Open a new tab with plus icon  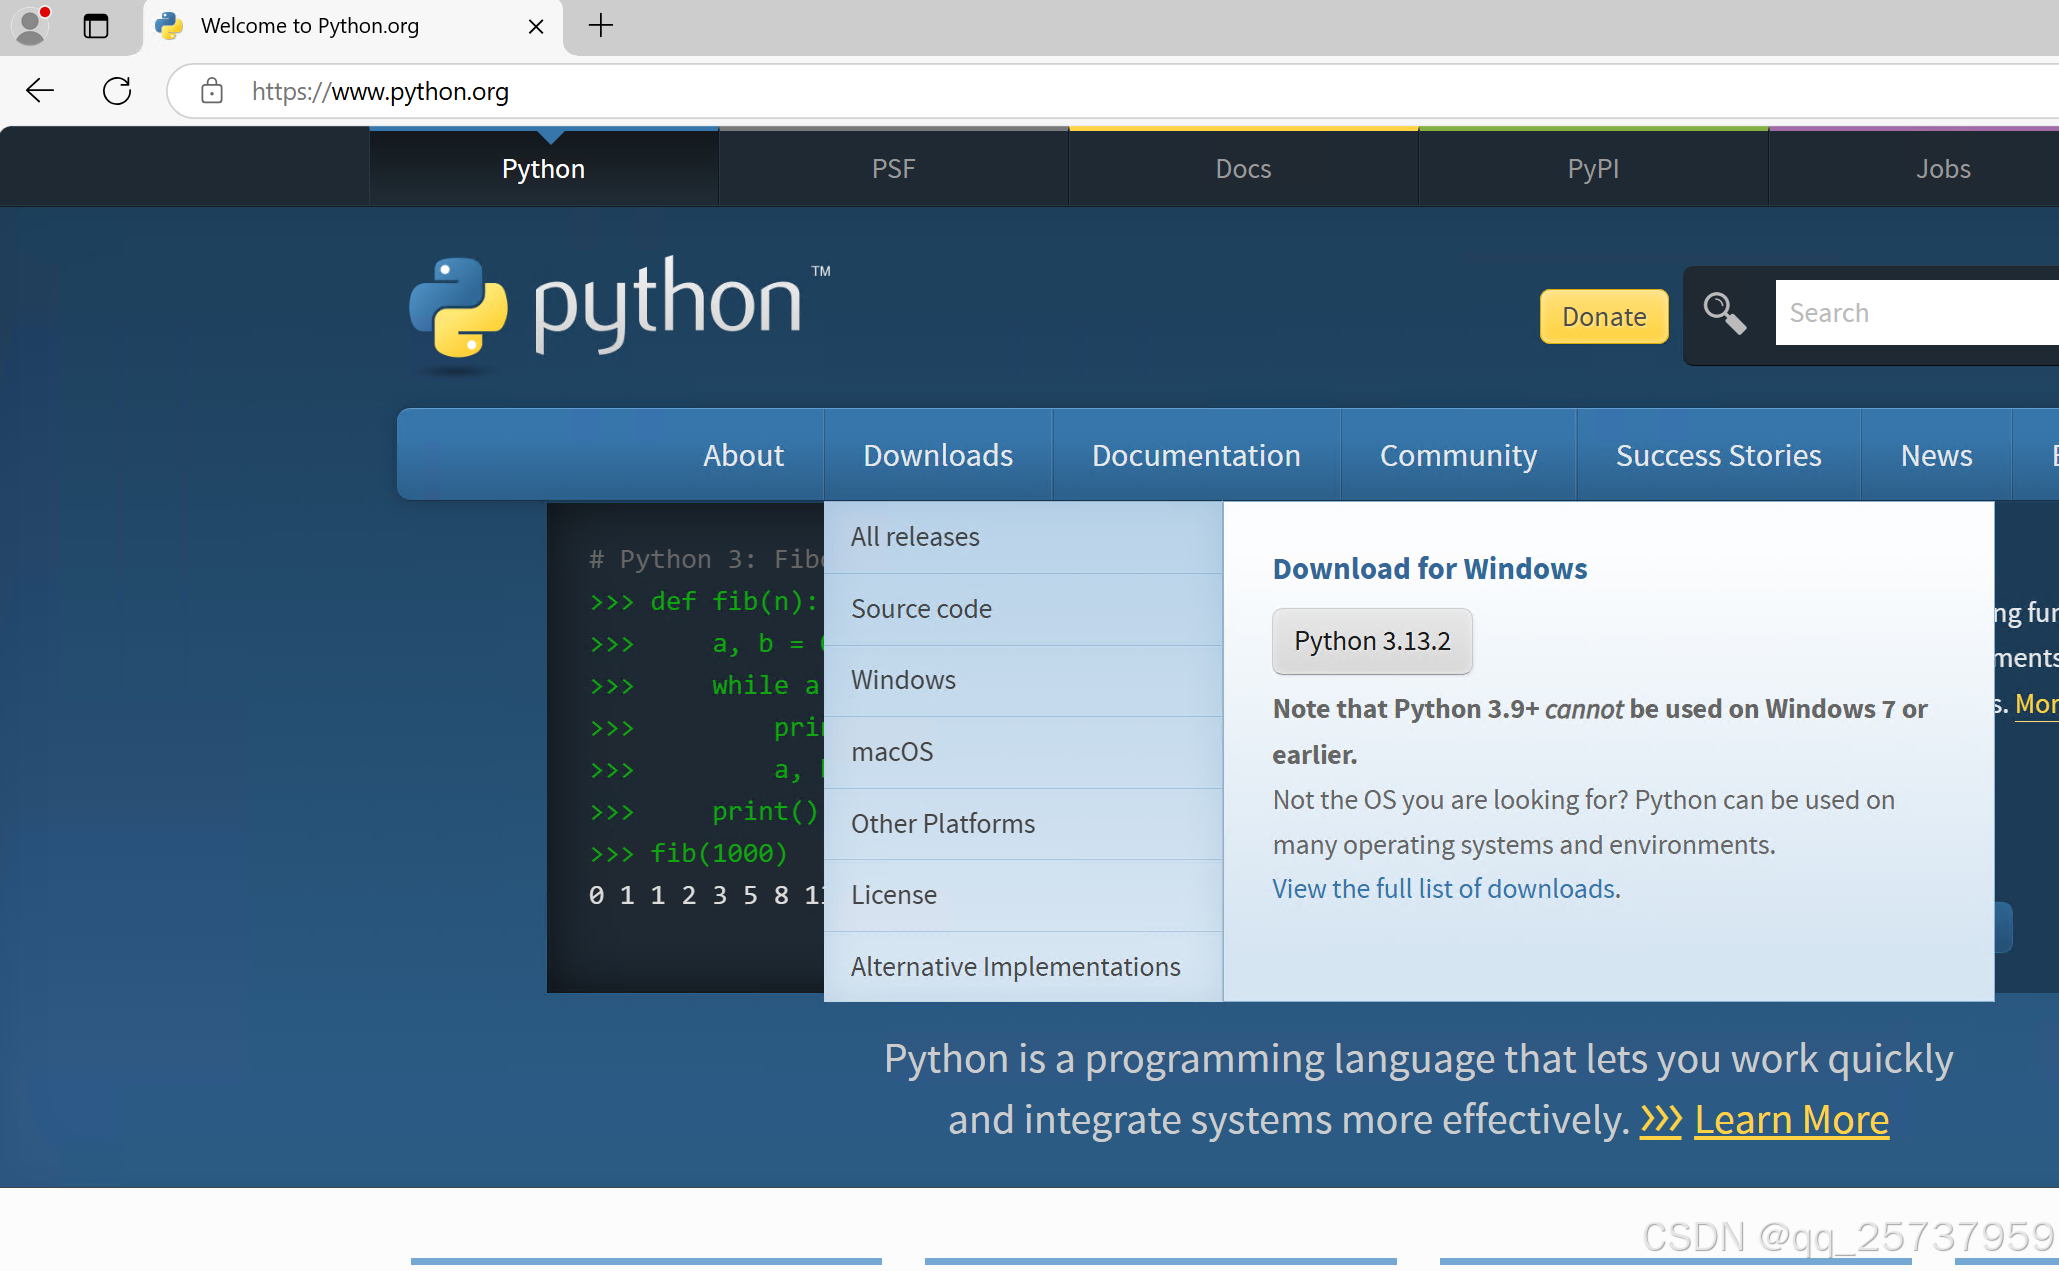tap(600, 26)
